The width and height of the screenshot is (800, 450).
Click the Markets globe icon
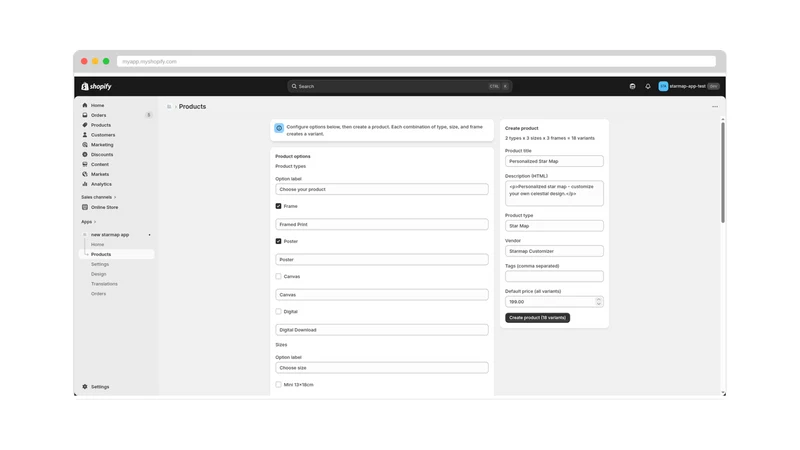tap(85, 174)
